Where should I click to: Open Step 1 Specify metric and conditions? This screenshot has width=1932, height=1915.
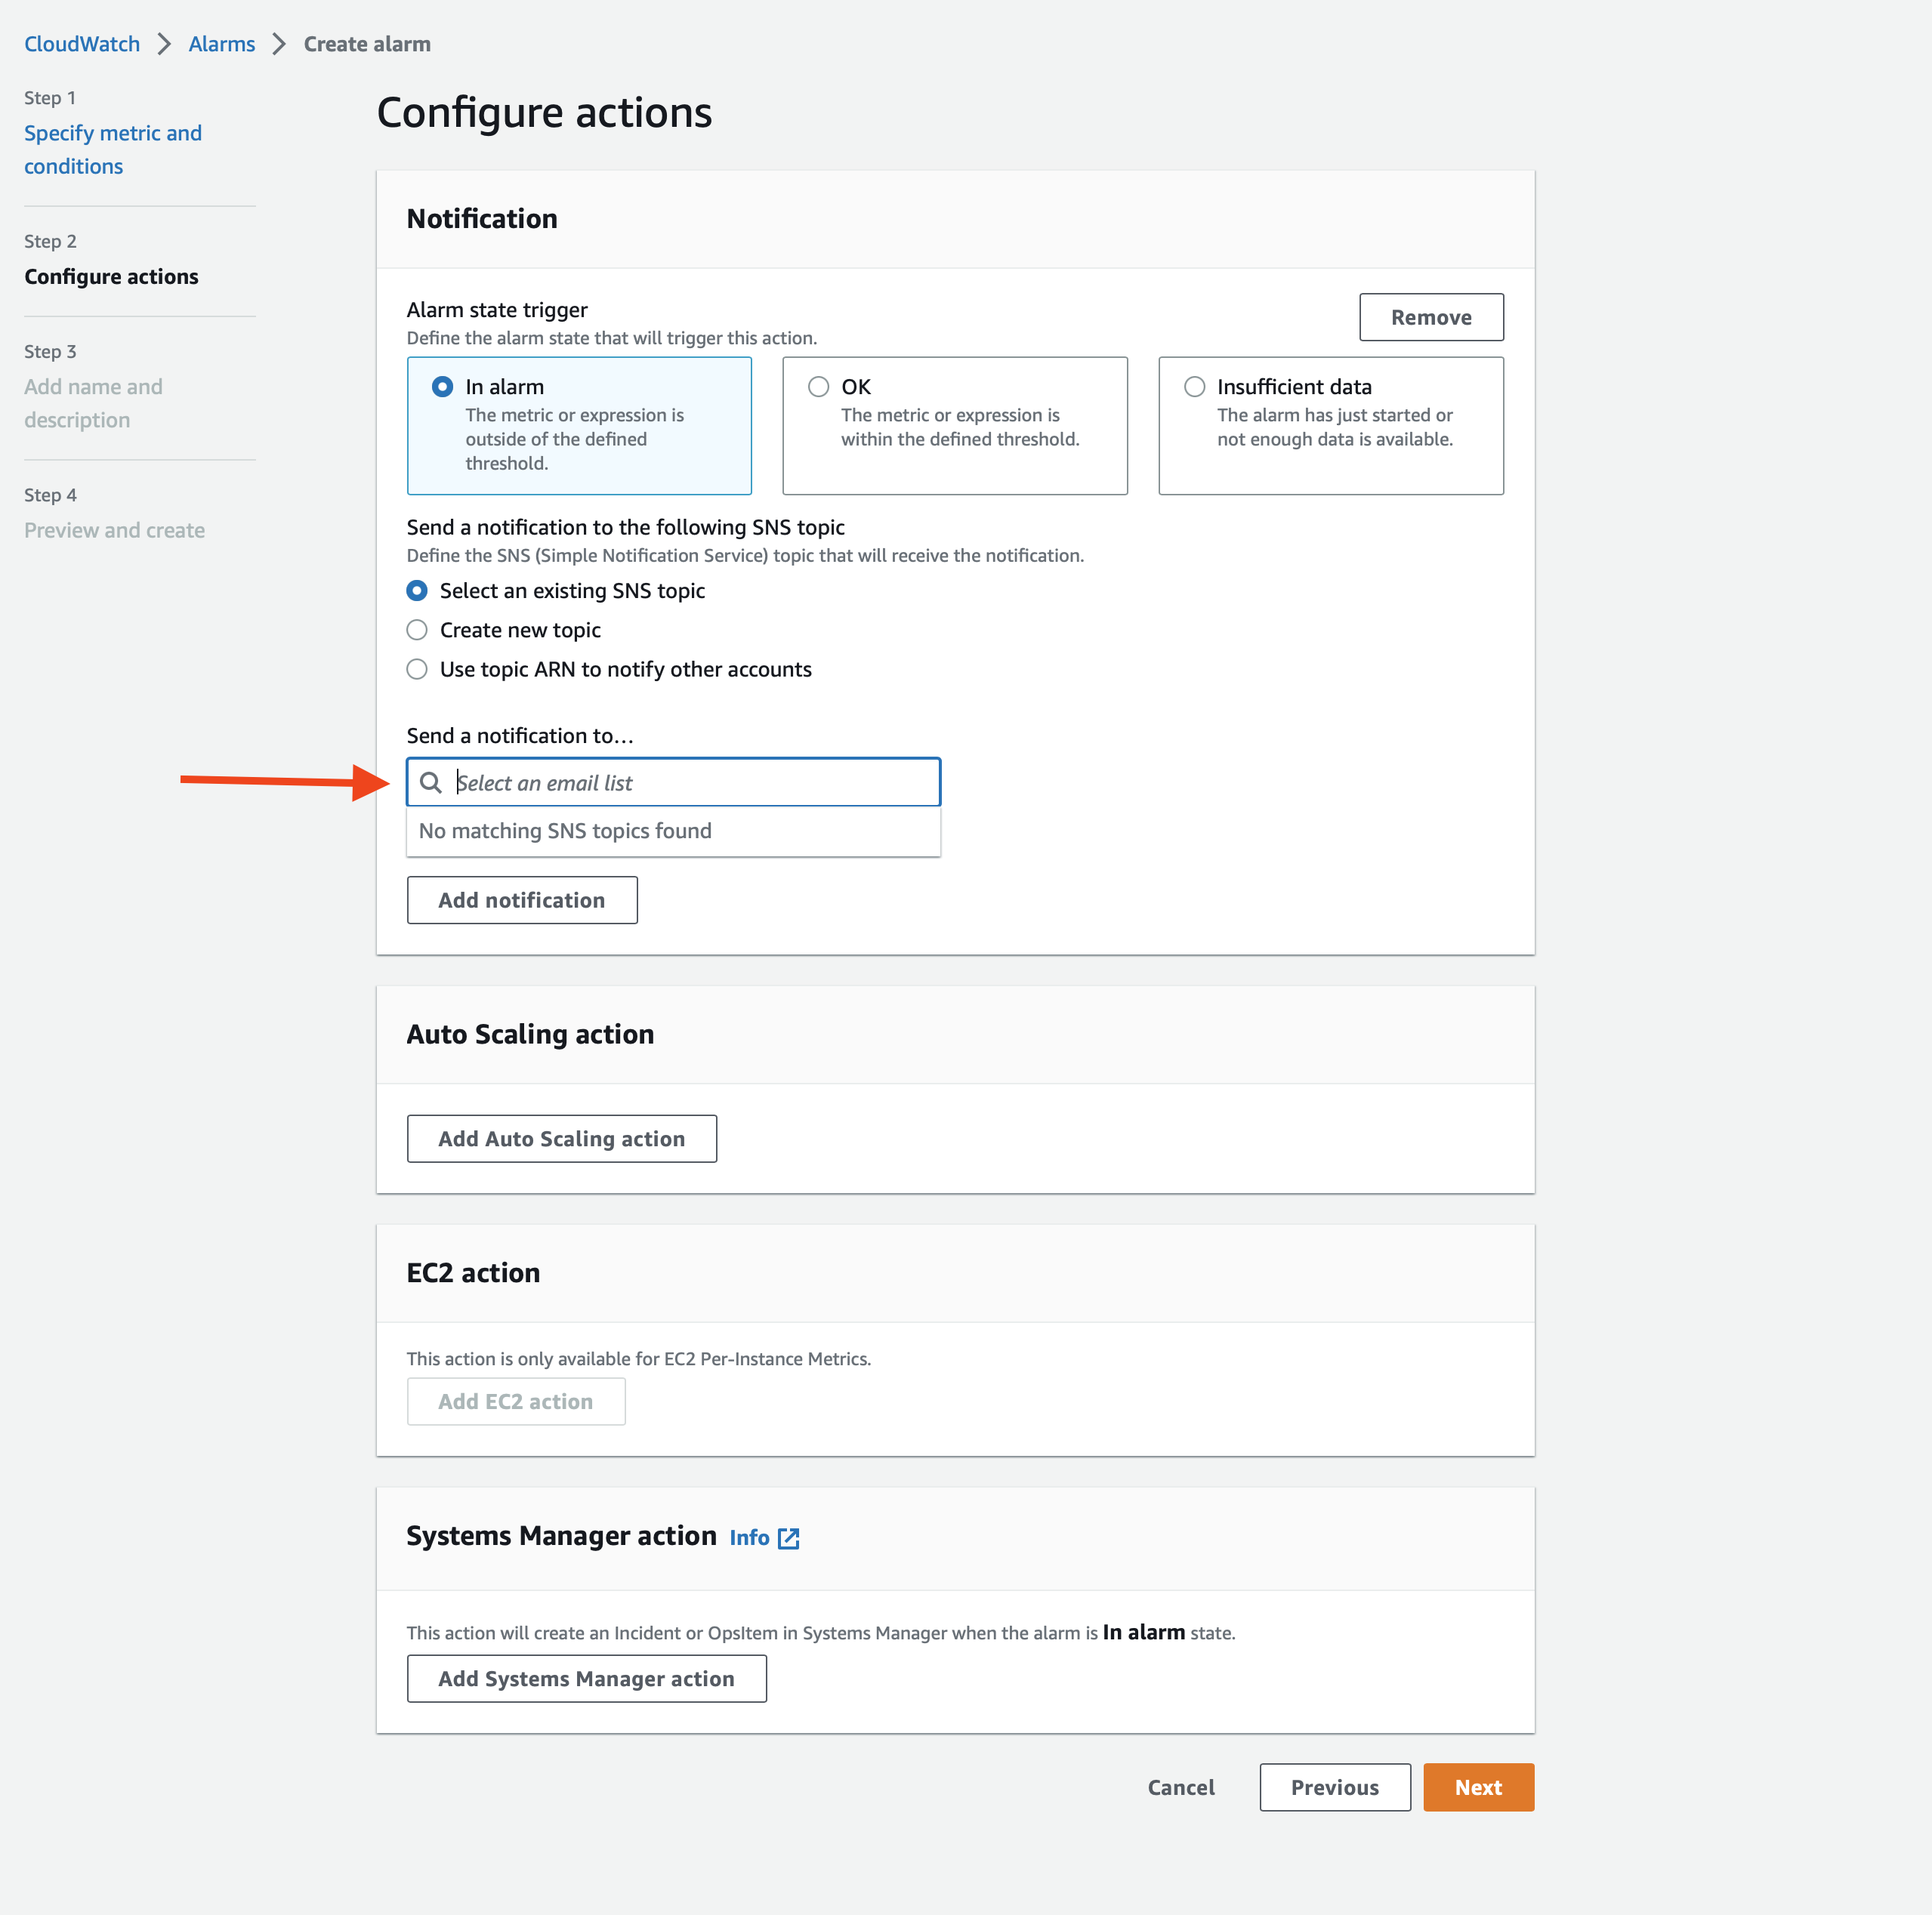(x=112, y=149)
